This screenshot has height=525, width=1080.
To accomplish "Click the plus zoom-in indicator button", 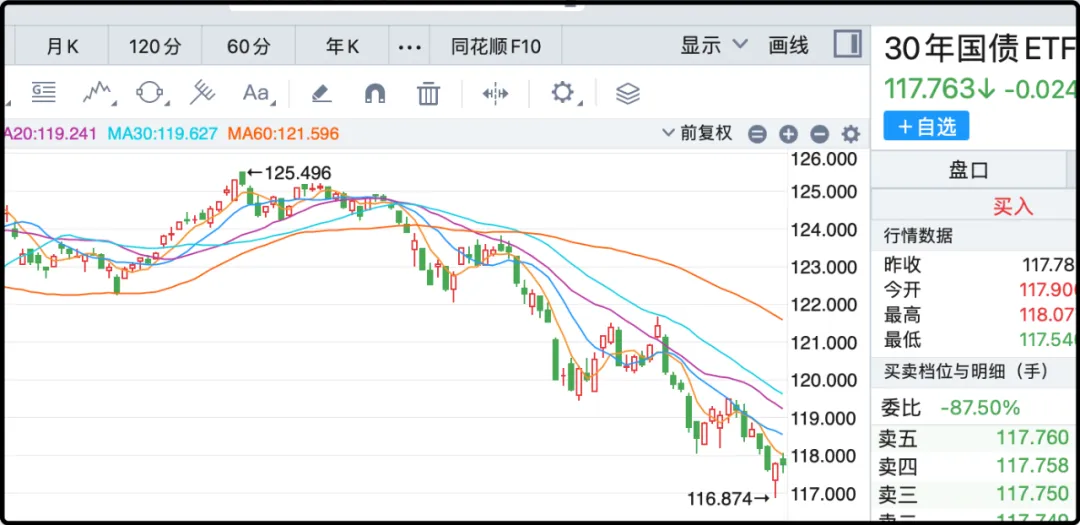I will 788,134.
